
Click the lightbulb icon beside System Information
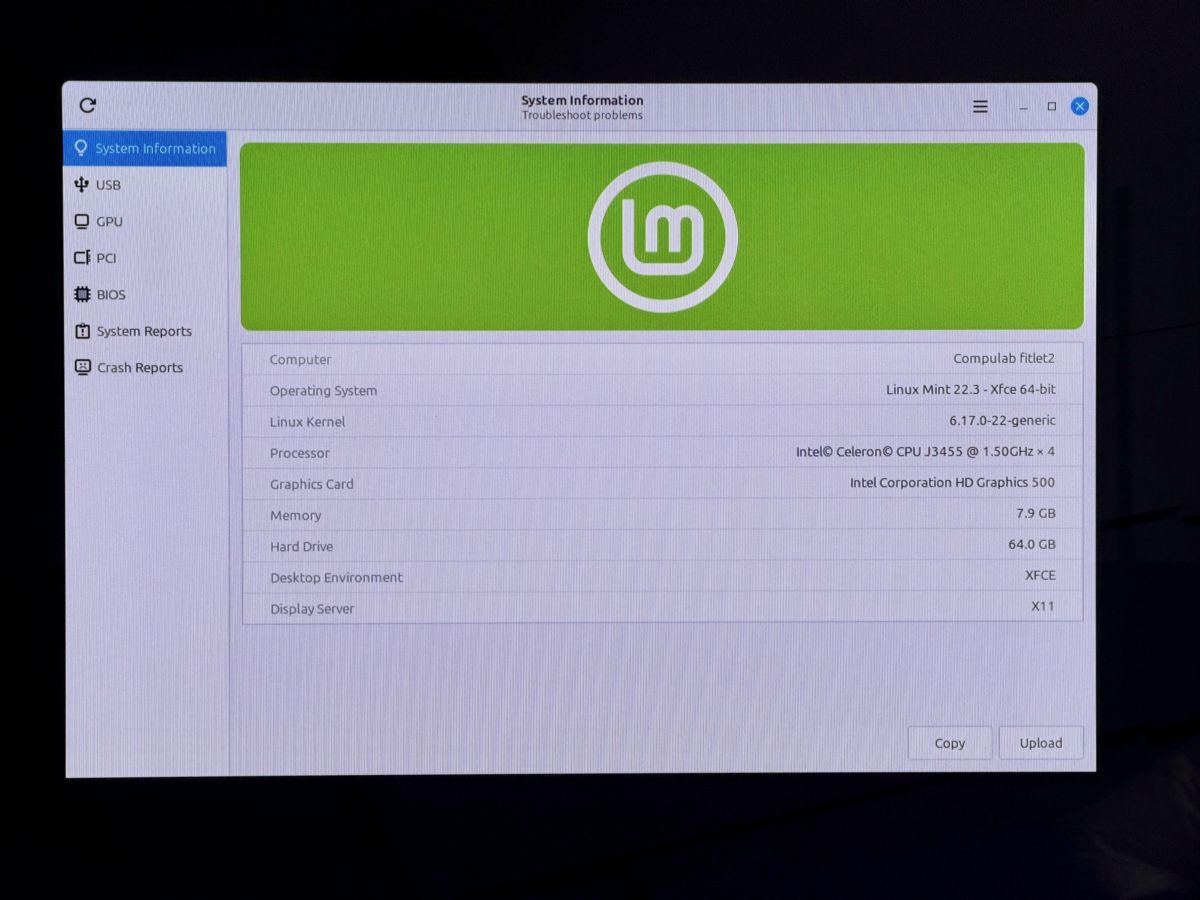pos(81,148)
